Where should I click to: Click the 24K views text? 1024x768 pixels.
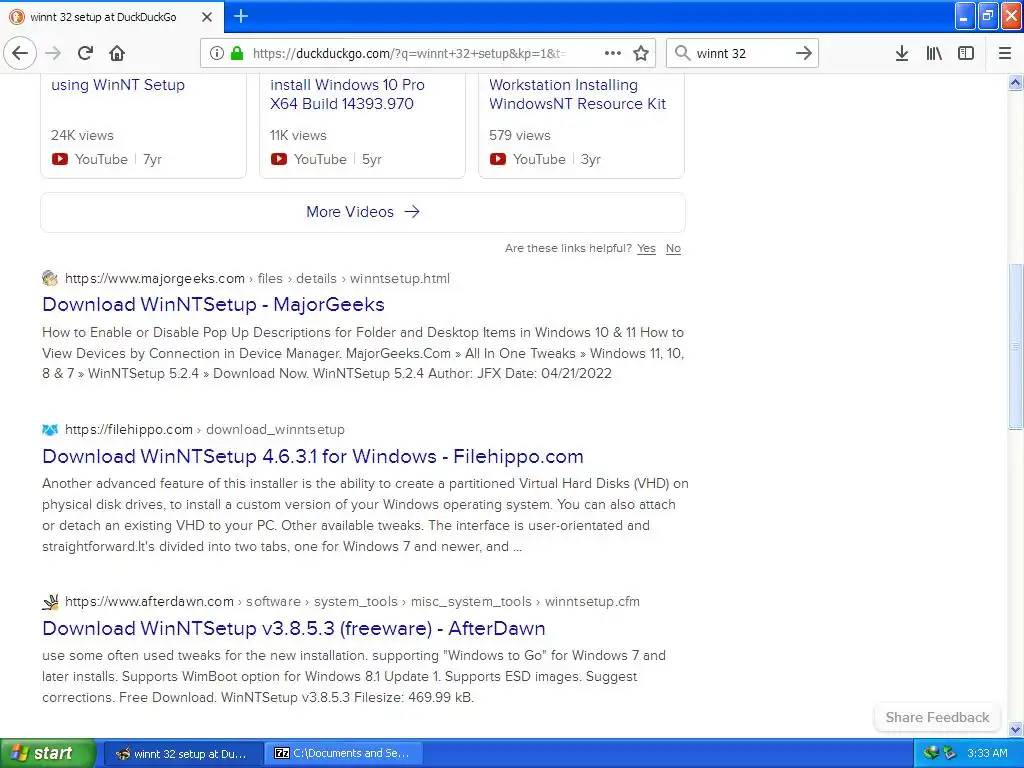coord(82,135)
